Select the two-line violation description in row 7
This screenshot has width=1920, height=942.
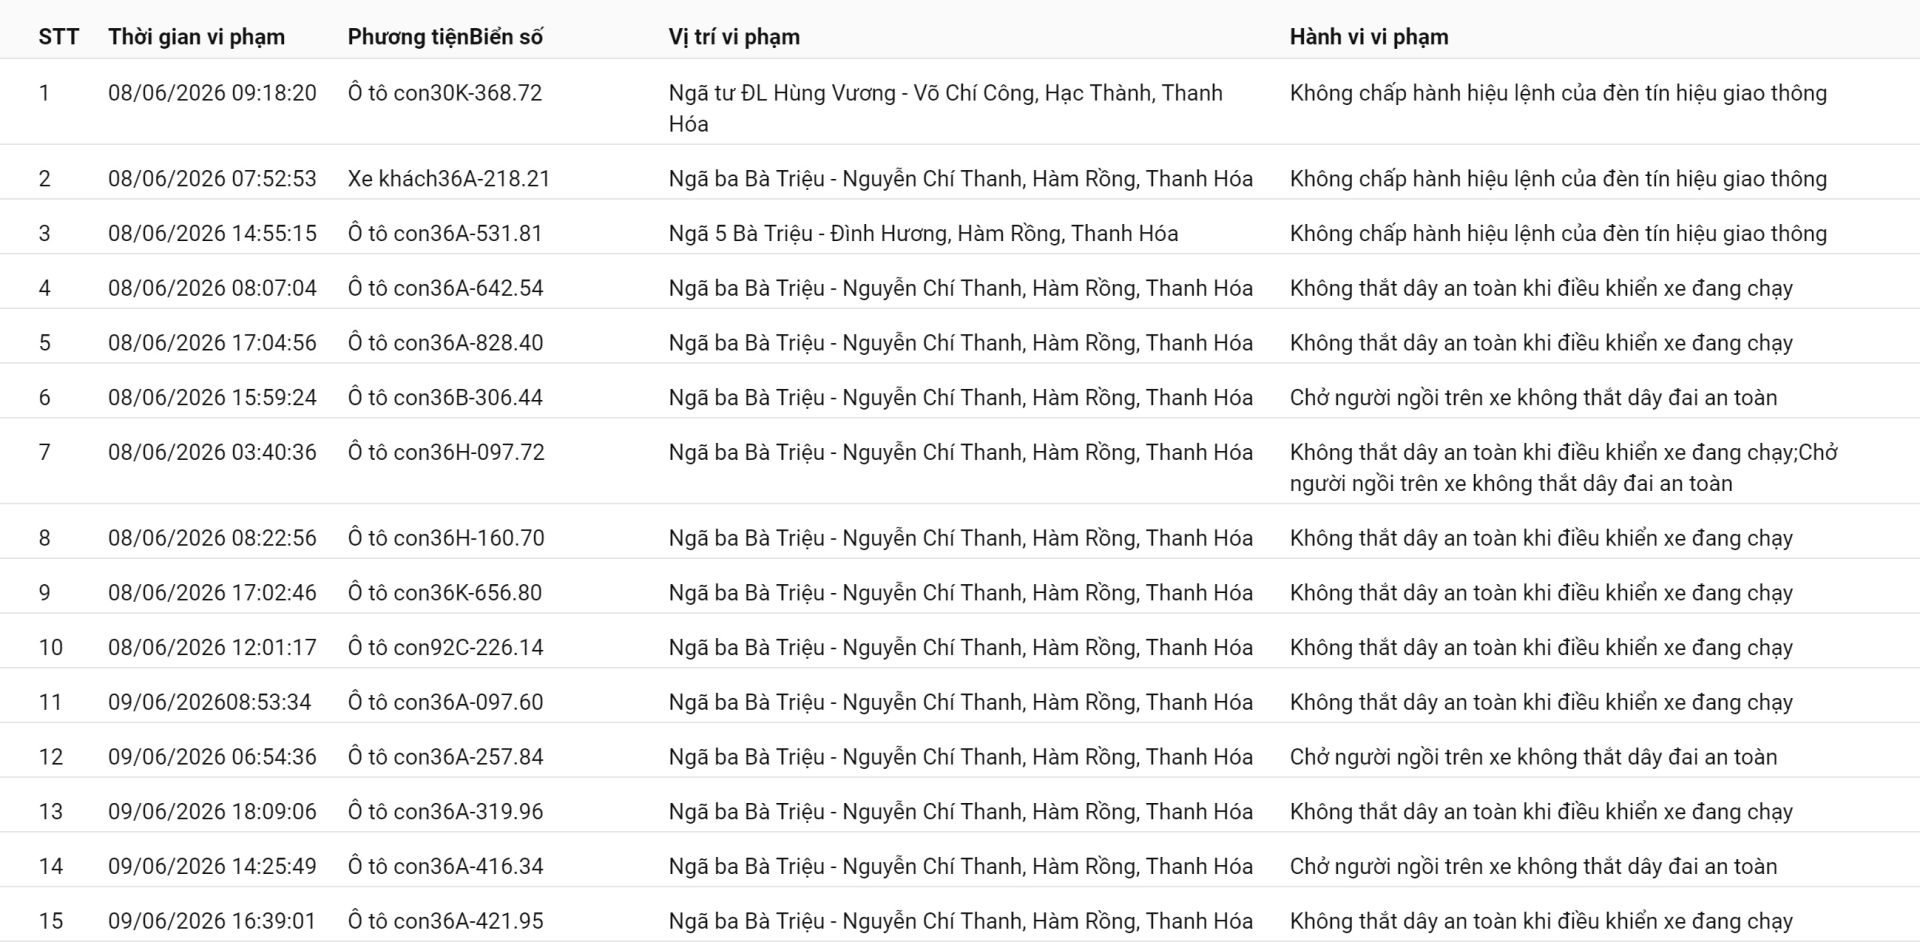(1564, 468)
